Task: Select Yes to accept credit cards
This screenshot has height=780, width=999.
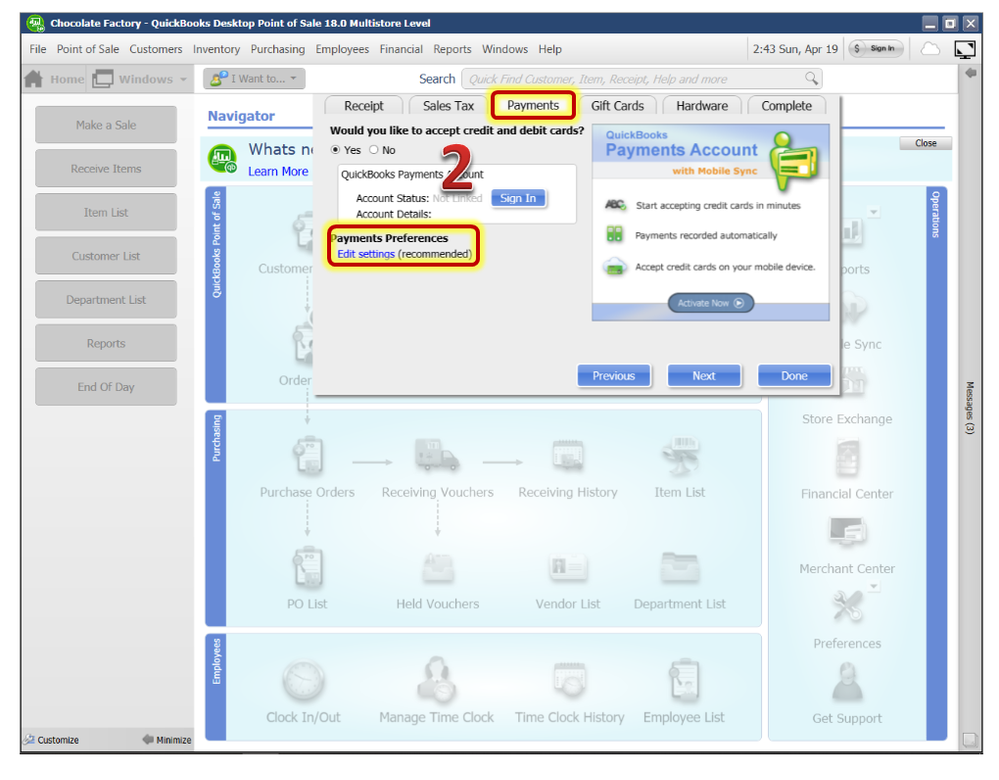Action: tap(335, 150)
